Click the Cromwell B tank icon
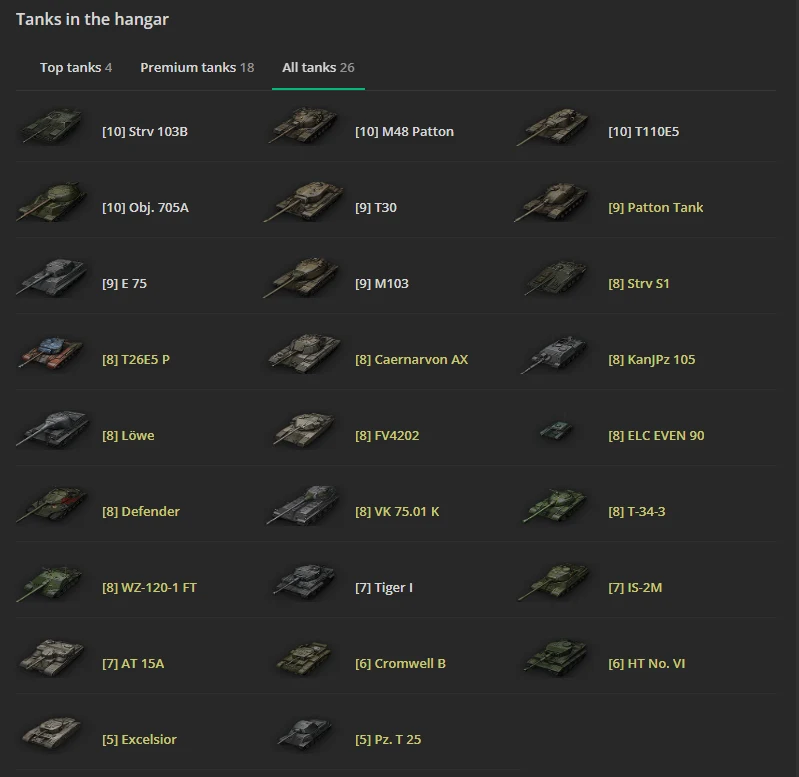 pos(305,658)
